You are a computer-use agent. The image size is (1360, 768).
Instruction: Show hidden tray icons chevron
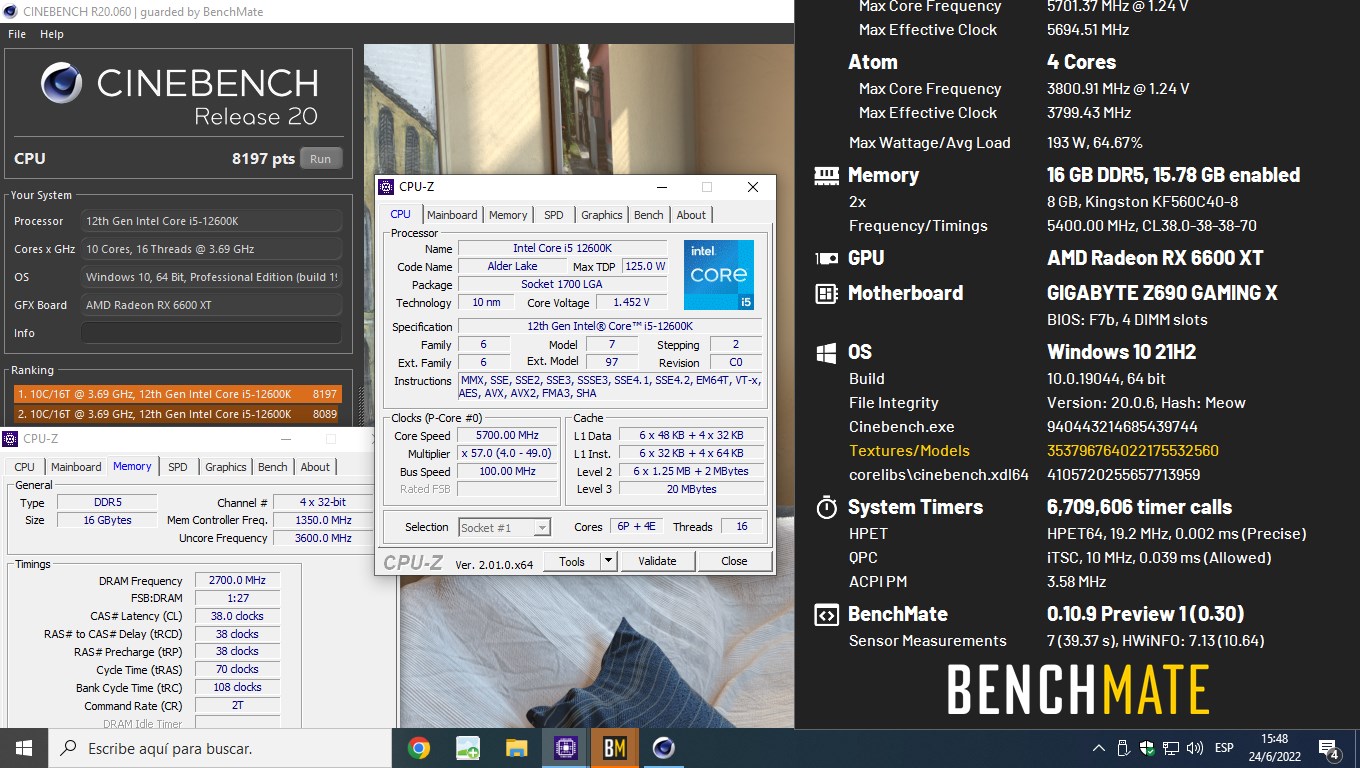(x=1099, y=748)
